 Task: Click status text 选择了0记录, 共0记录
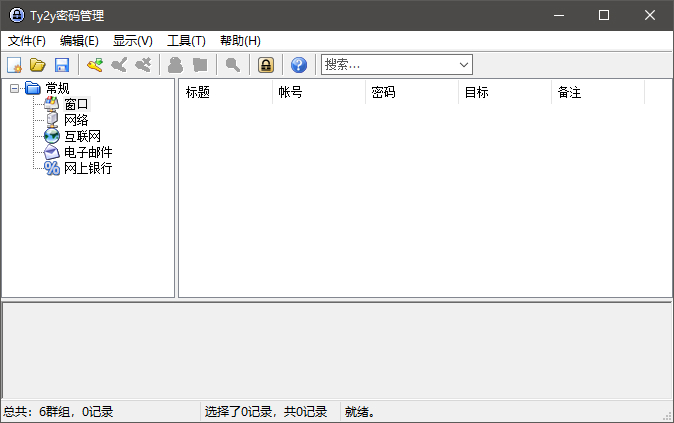pyautogui.click(x=266, y=412)
